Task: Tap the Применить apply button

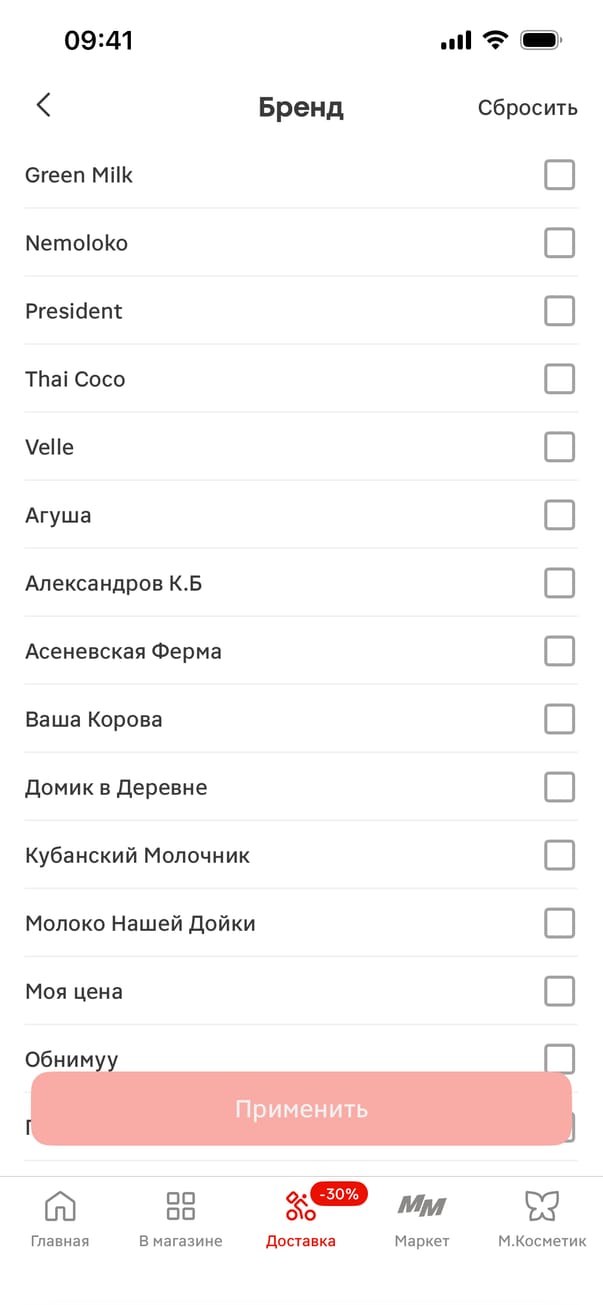Action: point(301,1109)
